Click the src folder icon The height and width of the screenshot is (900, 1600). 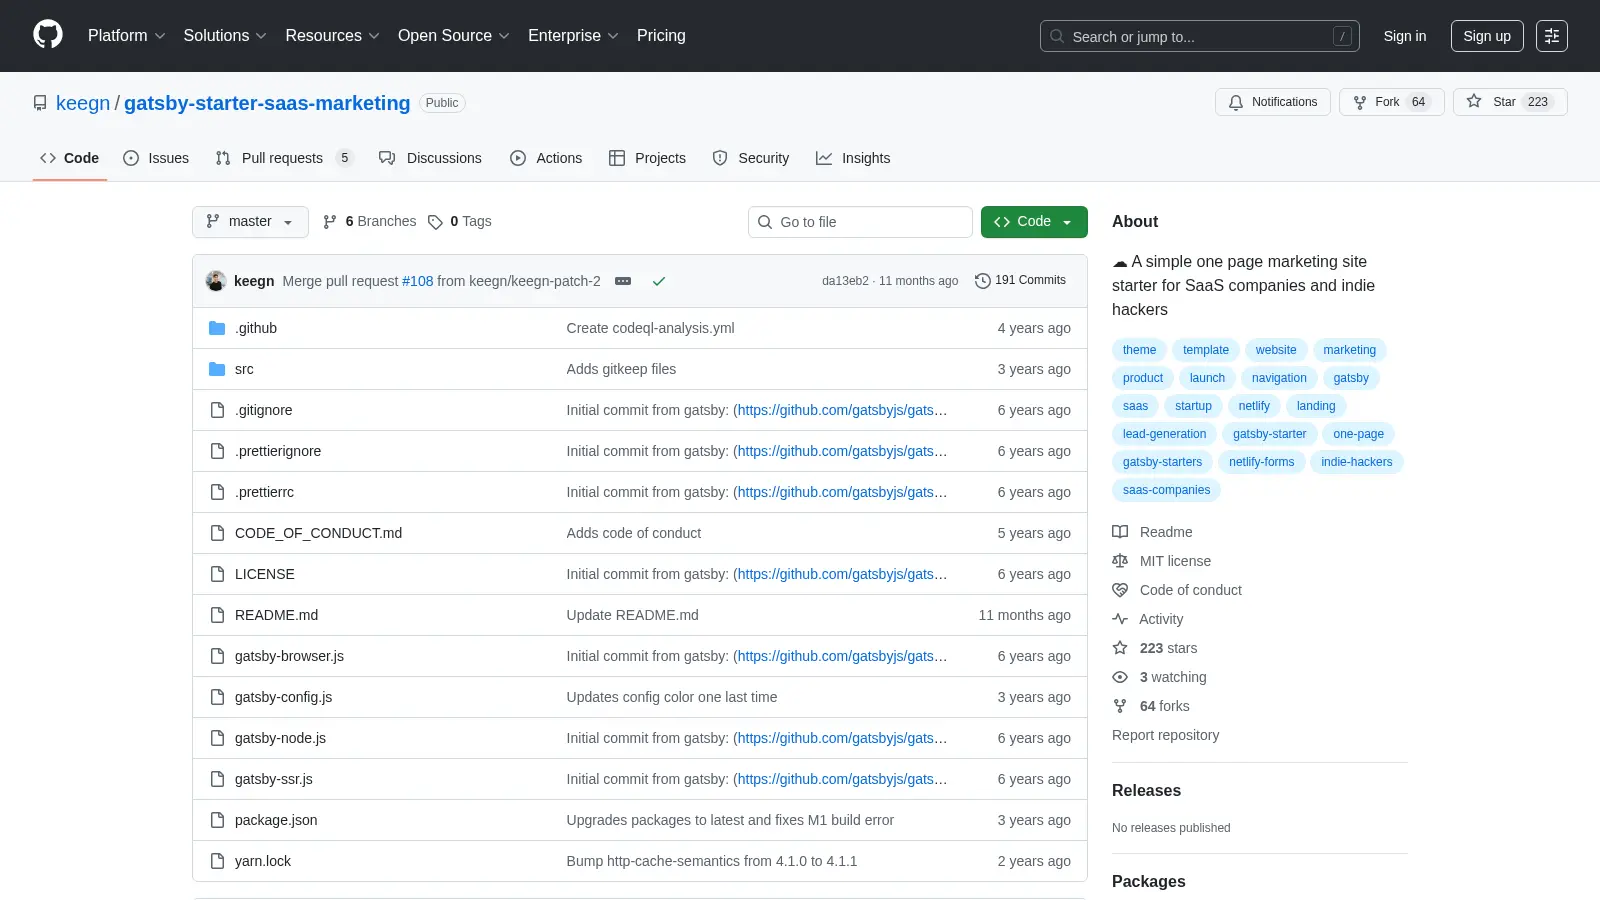(x=217, y=369)
